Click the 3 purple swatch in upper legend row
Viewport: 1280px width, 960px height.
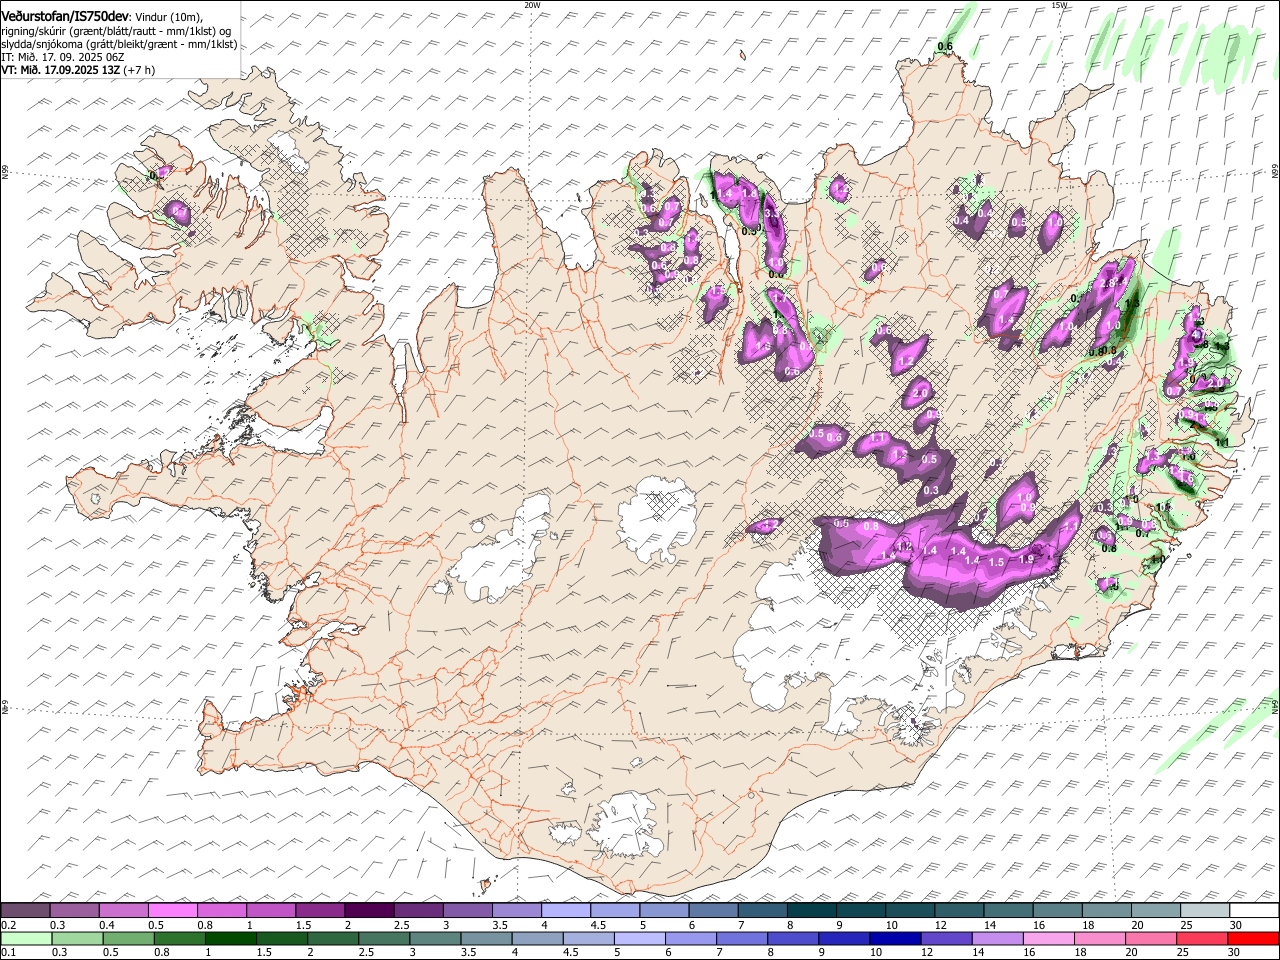tap(468, 910)
